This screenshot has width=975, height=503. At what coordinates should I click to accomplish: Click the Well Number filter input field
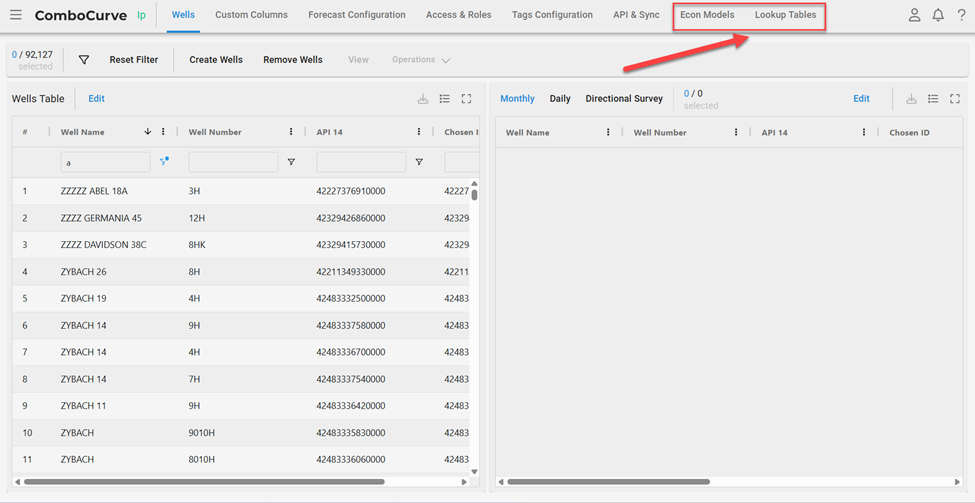233,162
